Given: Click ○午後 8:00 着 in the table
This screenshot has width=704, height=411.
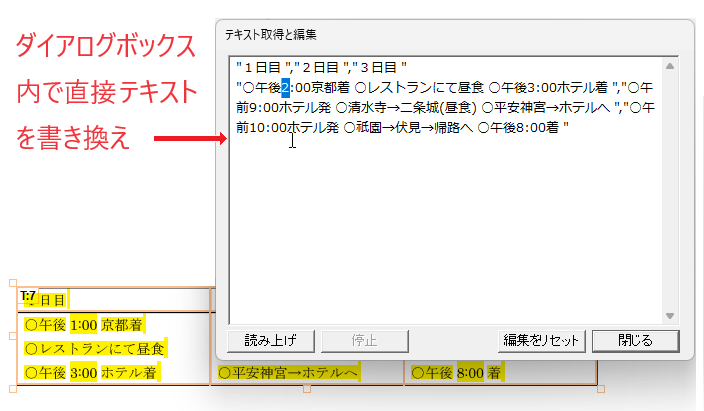Looking at the screenshot, I should [457, 373].
